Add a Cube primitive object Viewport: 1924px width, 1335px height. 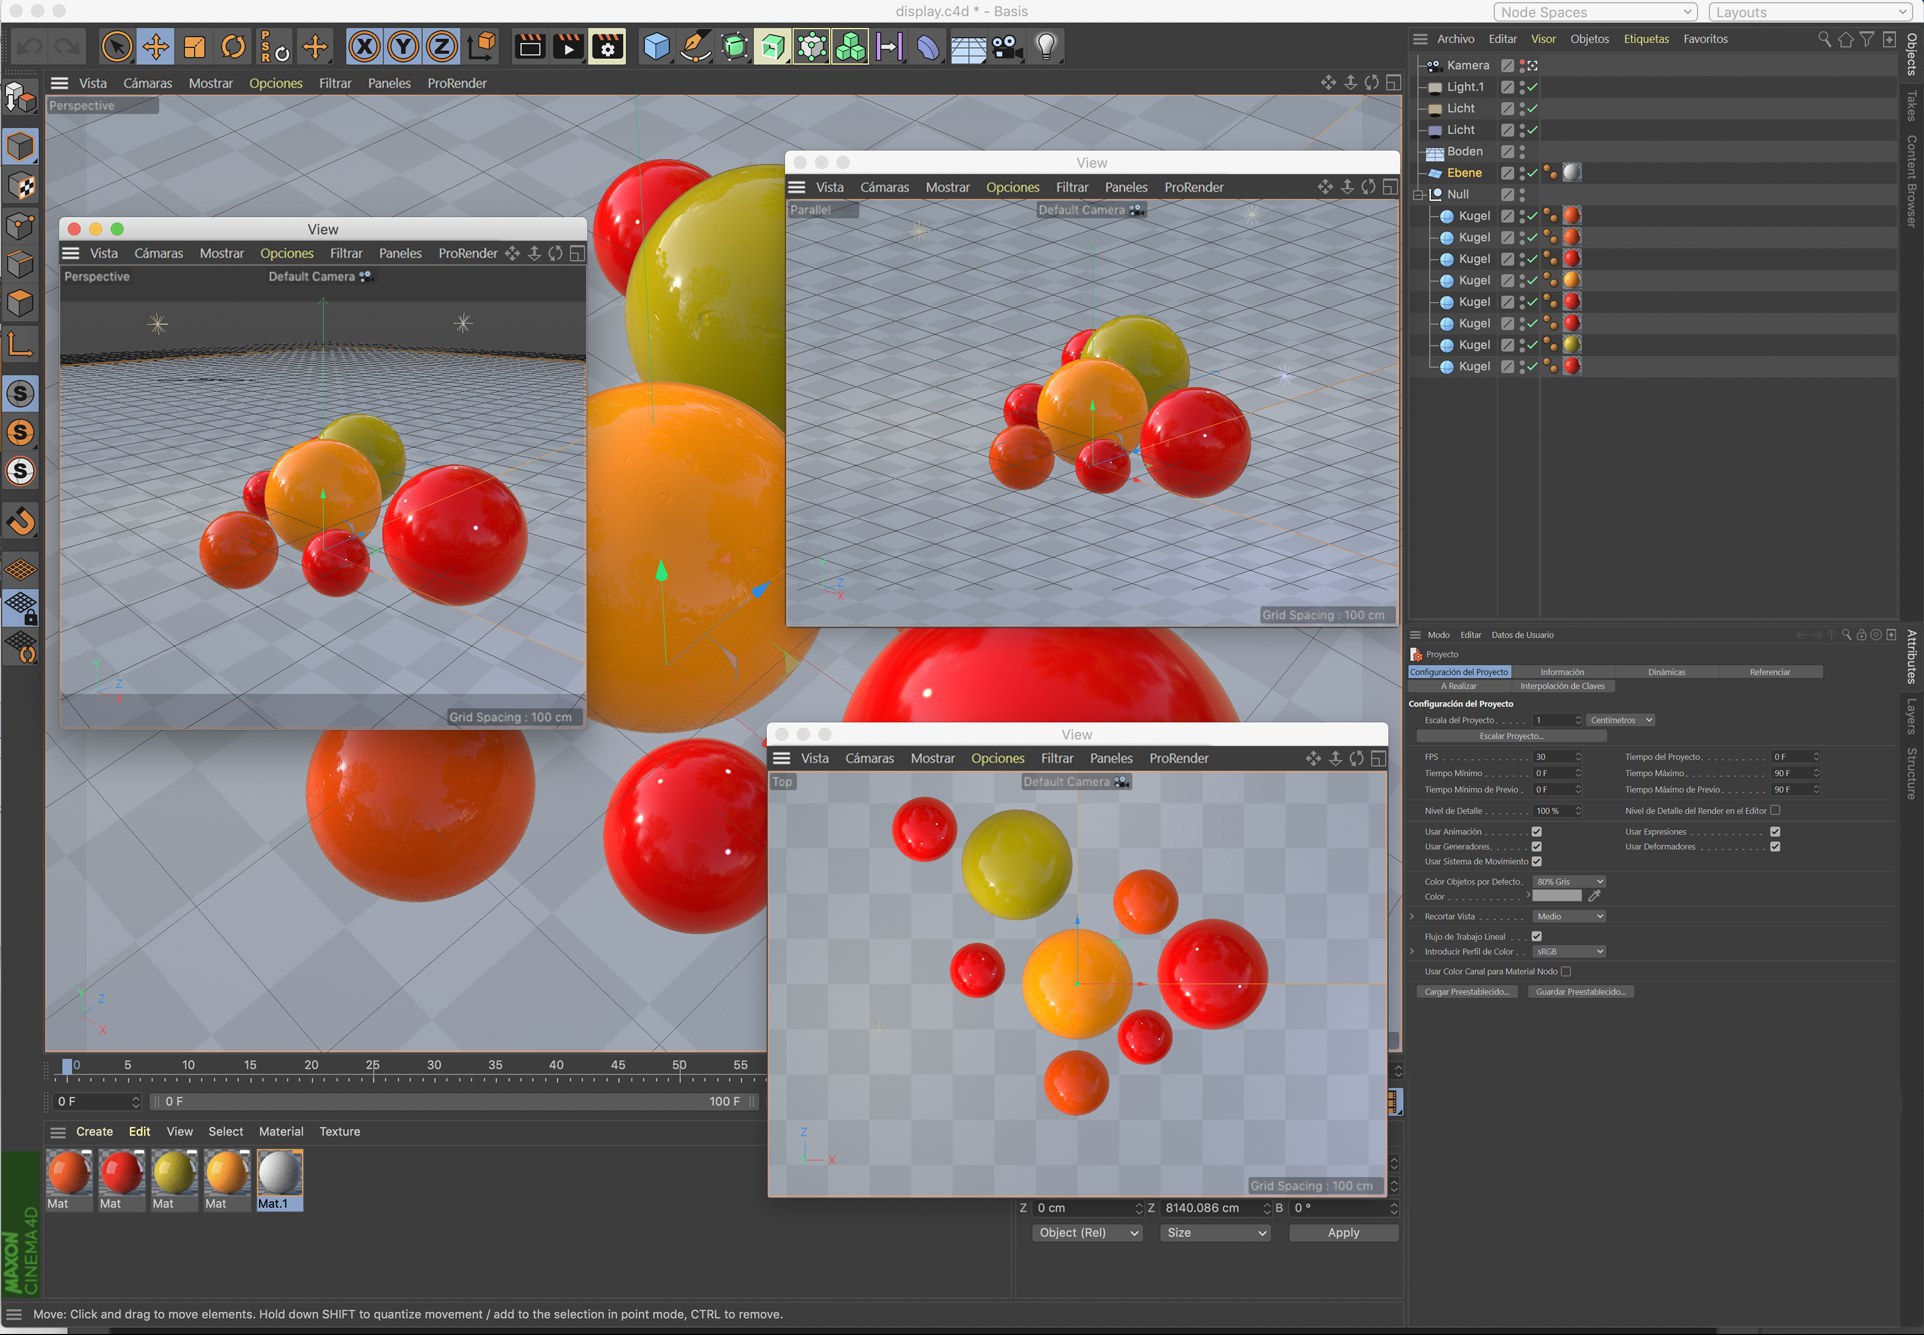656,47
